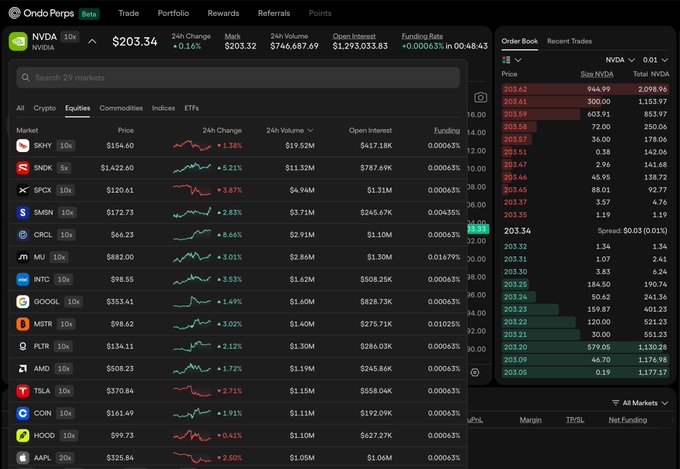Open the Rewards nav item

223,13
